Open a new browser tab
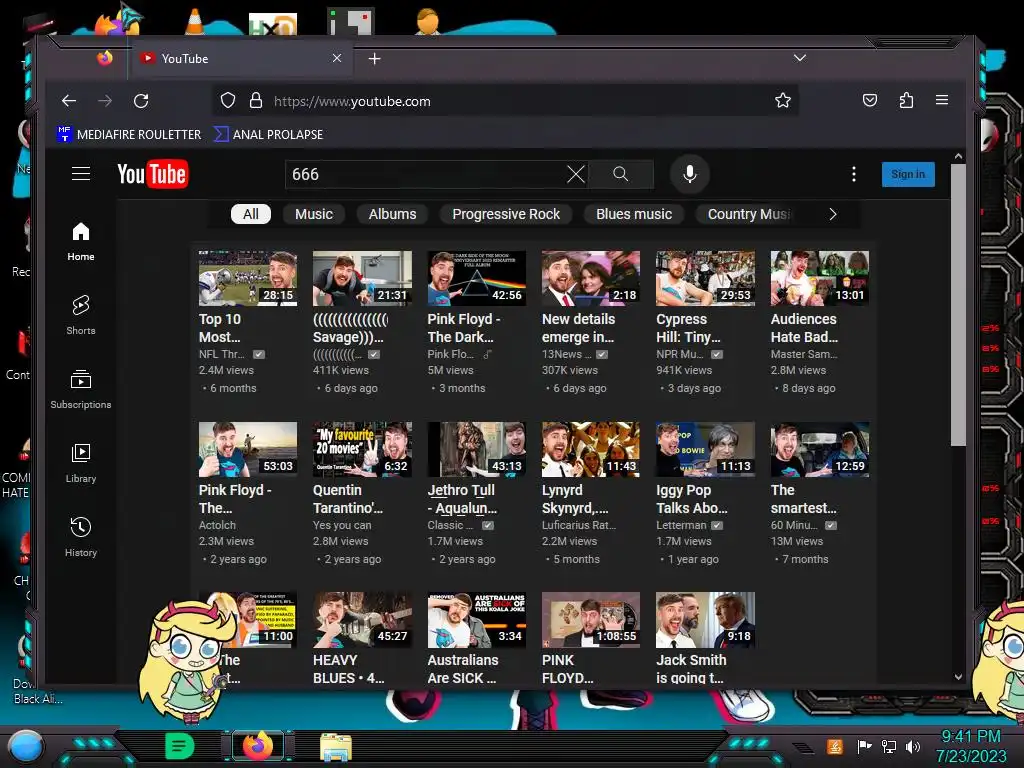Screen dimensions: 1024x768 (374, 59)
